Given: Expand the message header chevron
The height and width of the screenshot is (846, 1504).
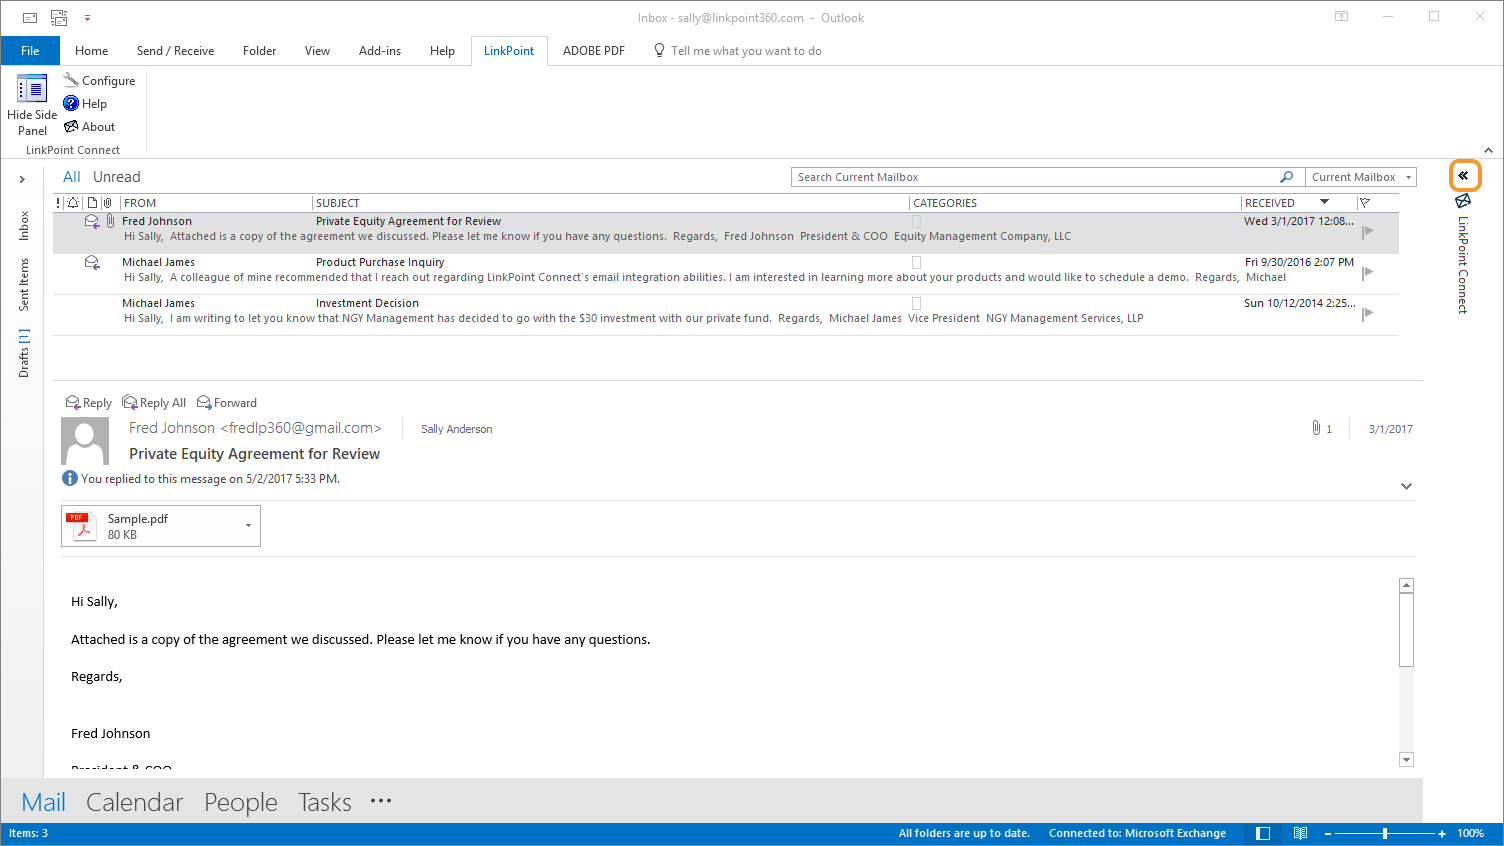Looking at the screenshot, I should point(1406,486).
